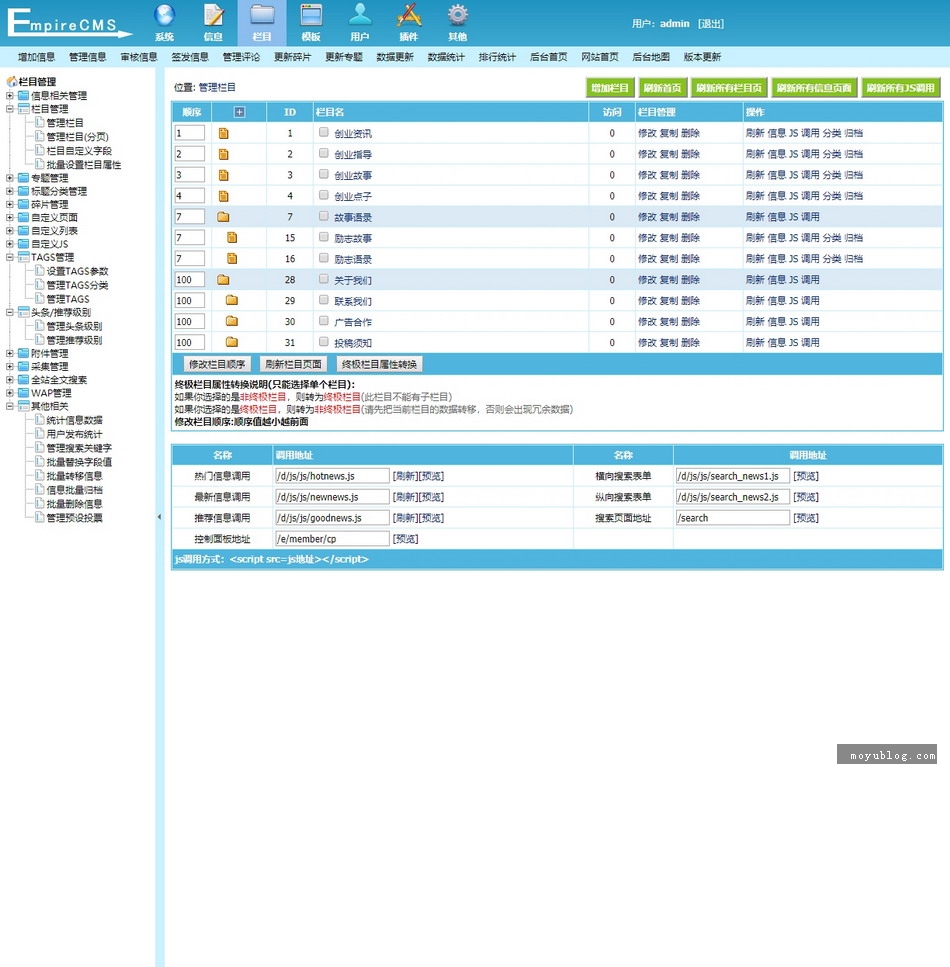This screenshot has height=967, width=950.
Task: Click the folder icon for 故事语录 row
Action: [x=223, y=217]
